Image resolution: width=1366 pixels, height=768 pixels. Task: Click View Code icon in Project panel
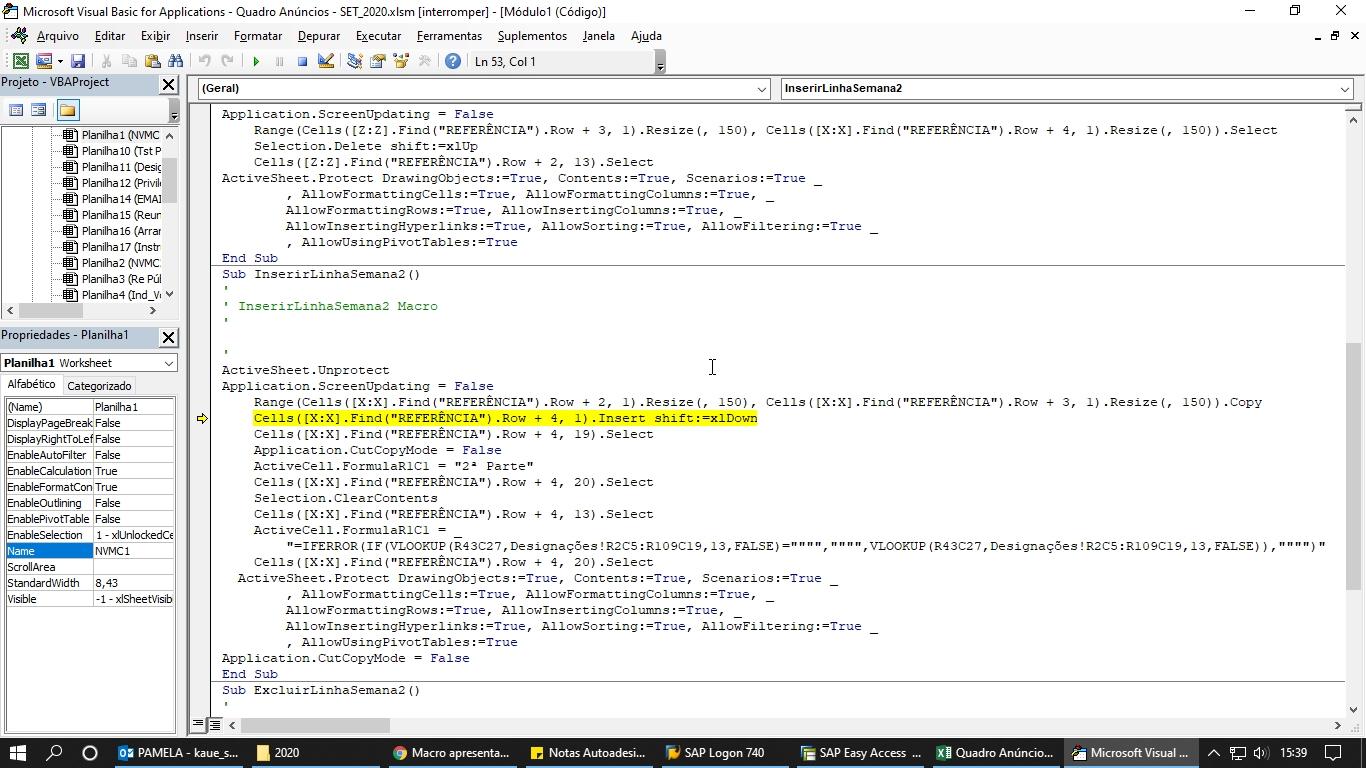(x=16, y=110)
